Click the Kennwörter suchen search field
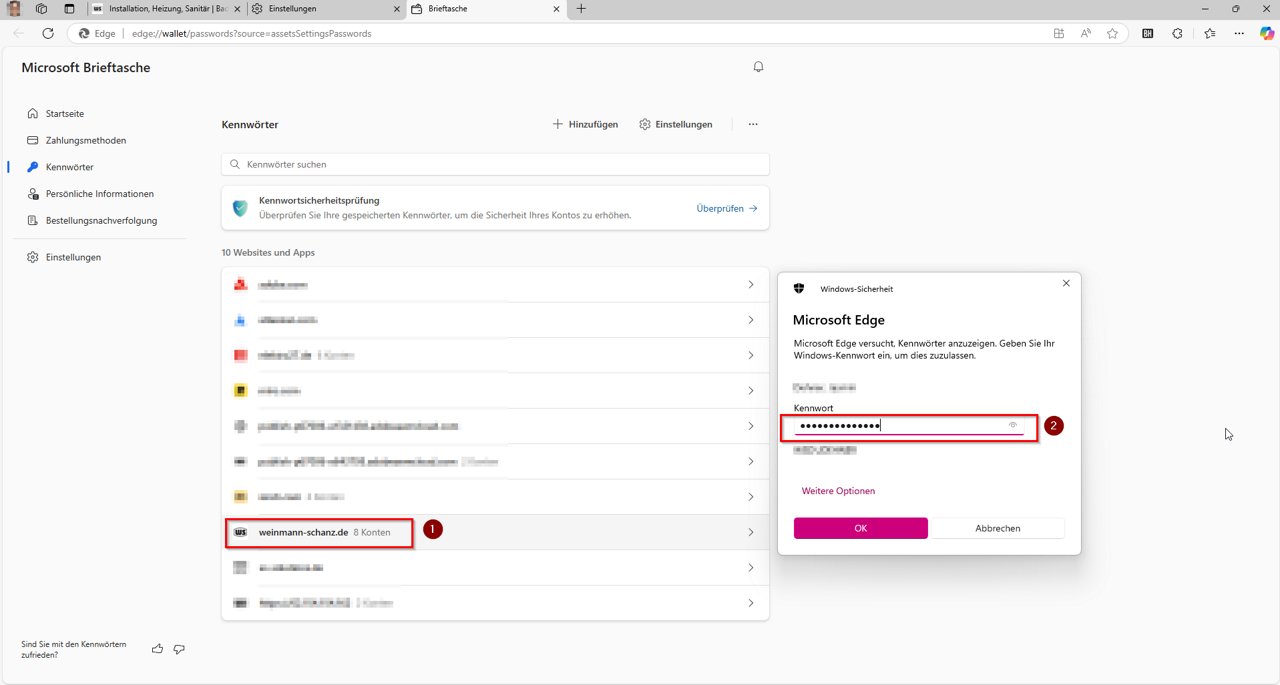The width and height of the screenshot is (1280, 685). (495, 164)
